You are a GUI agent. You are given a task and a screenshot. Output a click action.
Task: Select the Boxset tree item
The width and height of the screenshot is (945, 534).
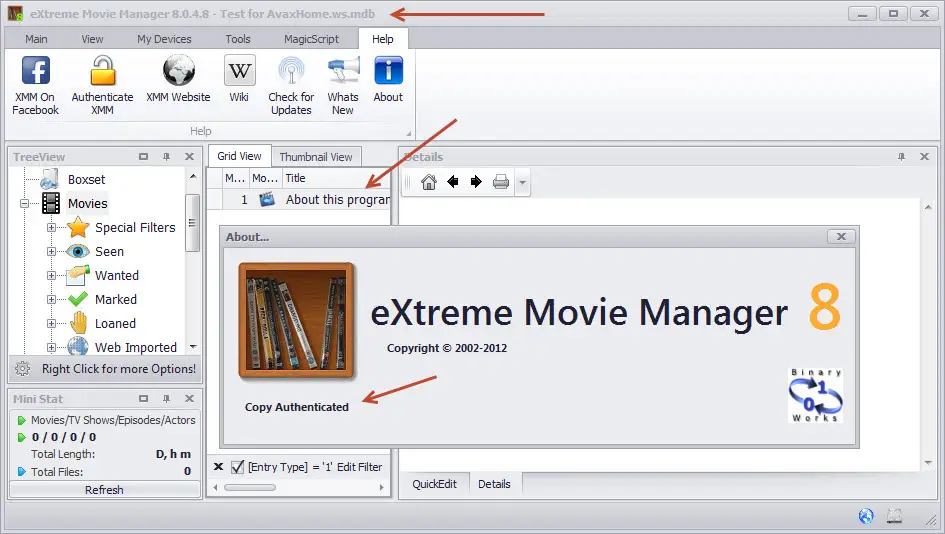(x=86, y=180)
